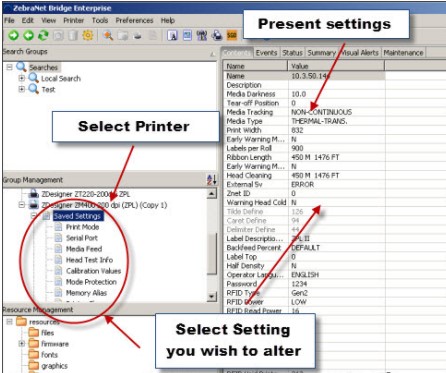This screenshot has width=446, height=373.
Task: Click the ZM400 printer icon in group tree
Action: coord(33,205)
